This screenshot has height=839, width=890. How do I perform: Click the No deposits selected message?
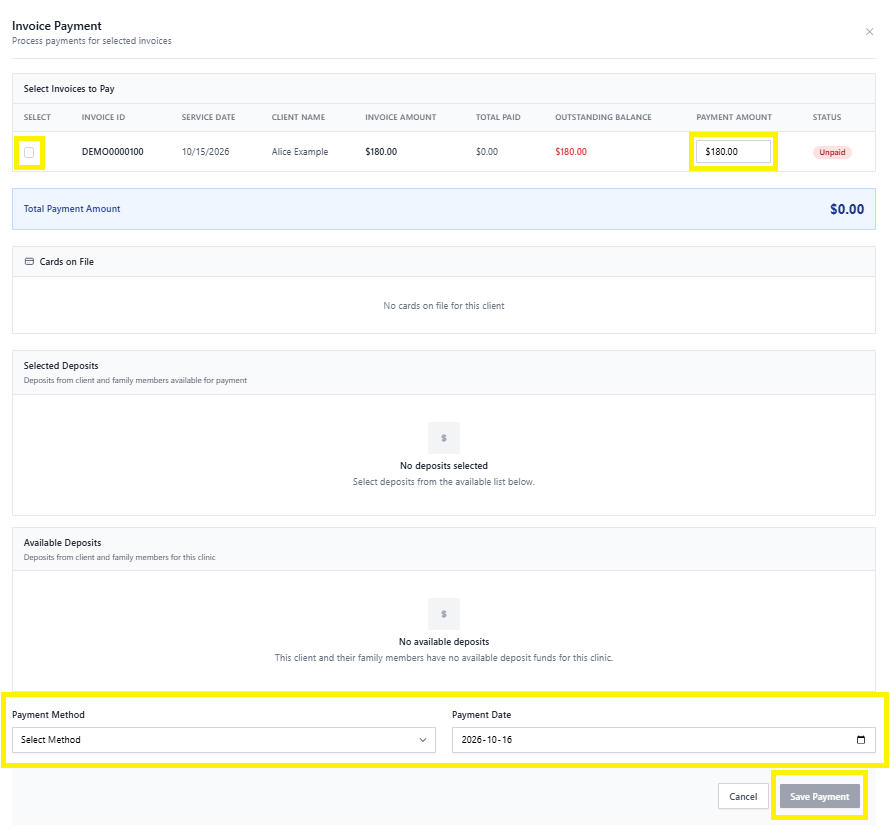tap(443, 465)
